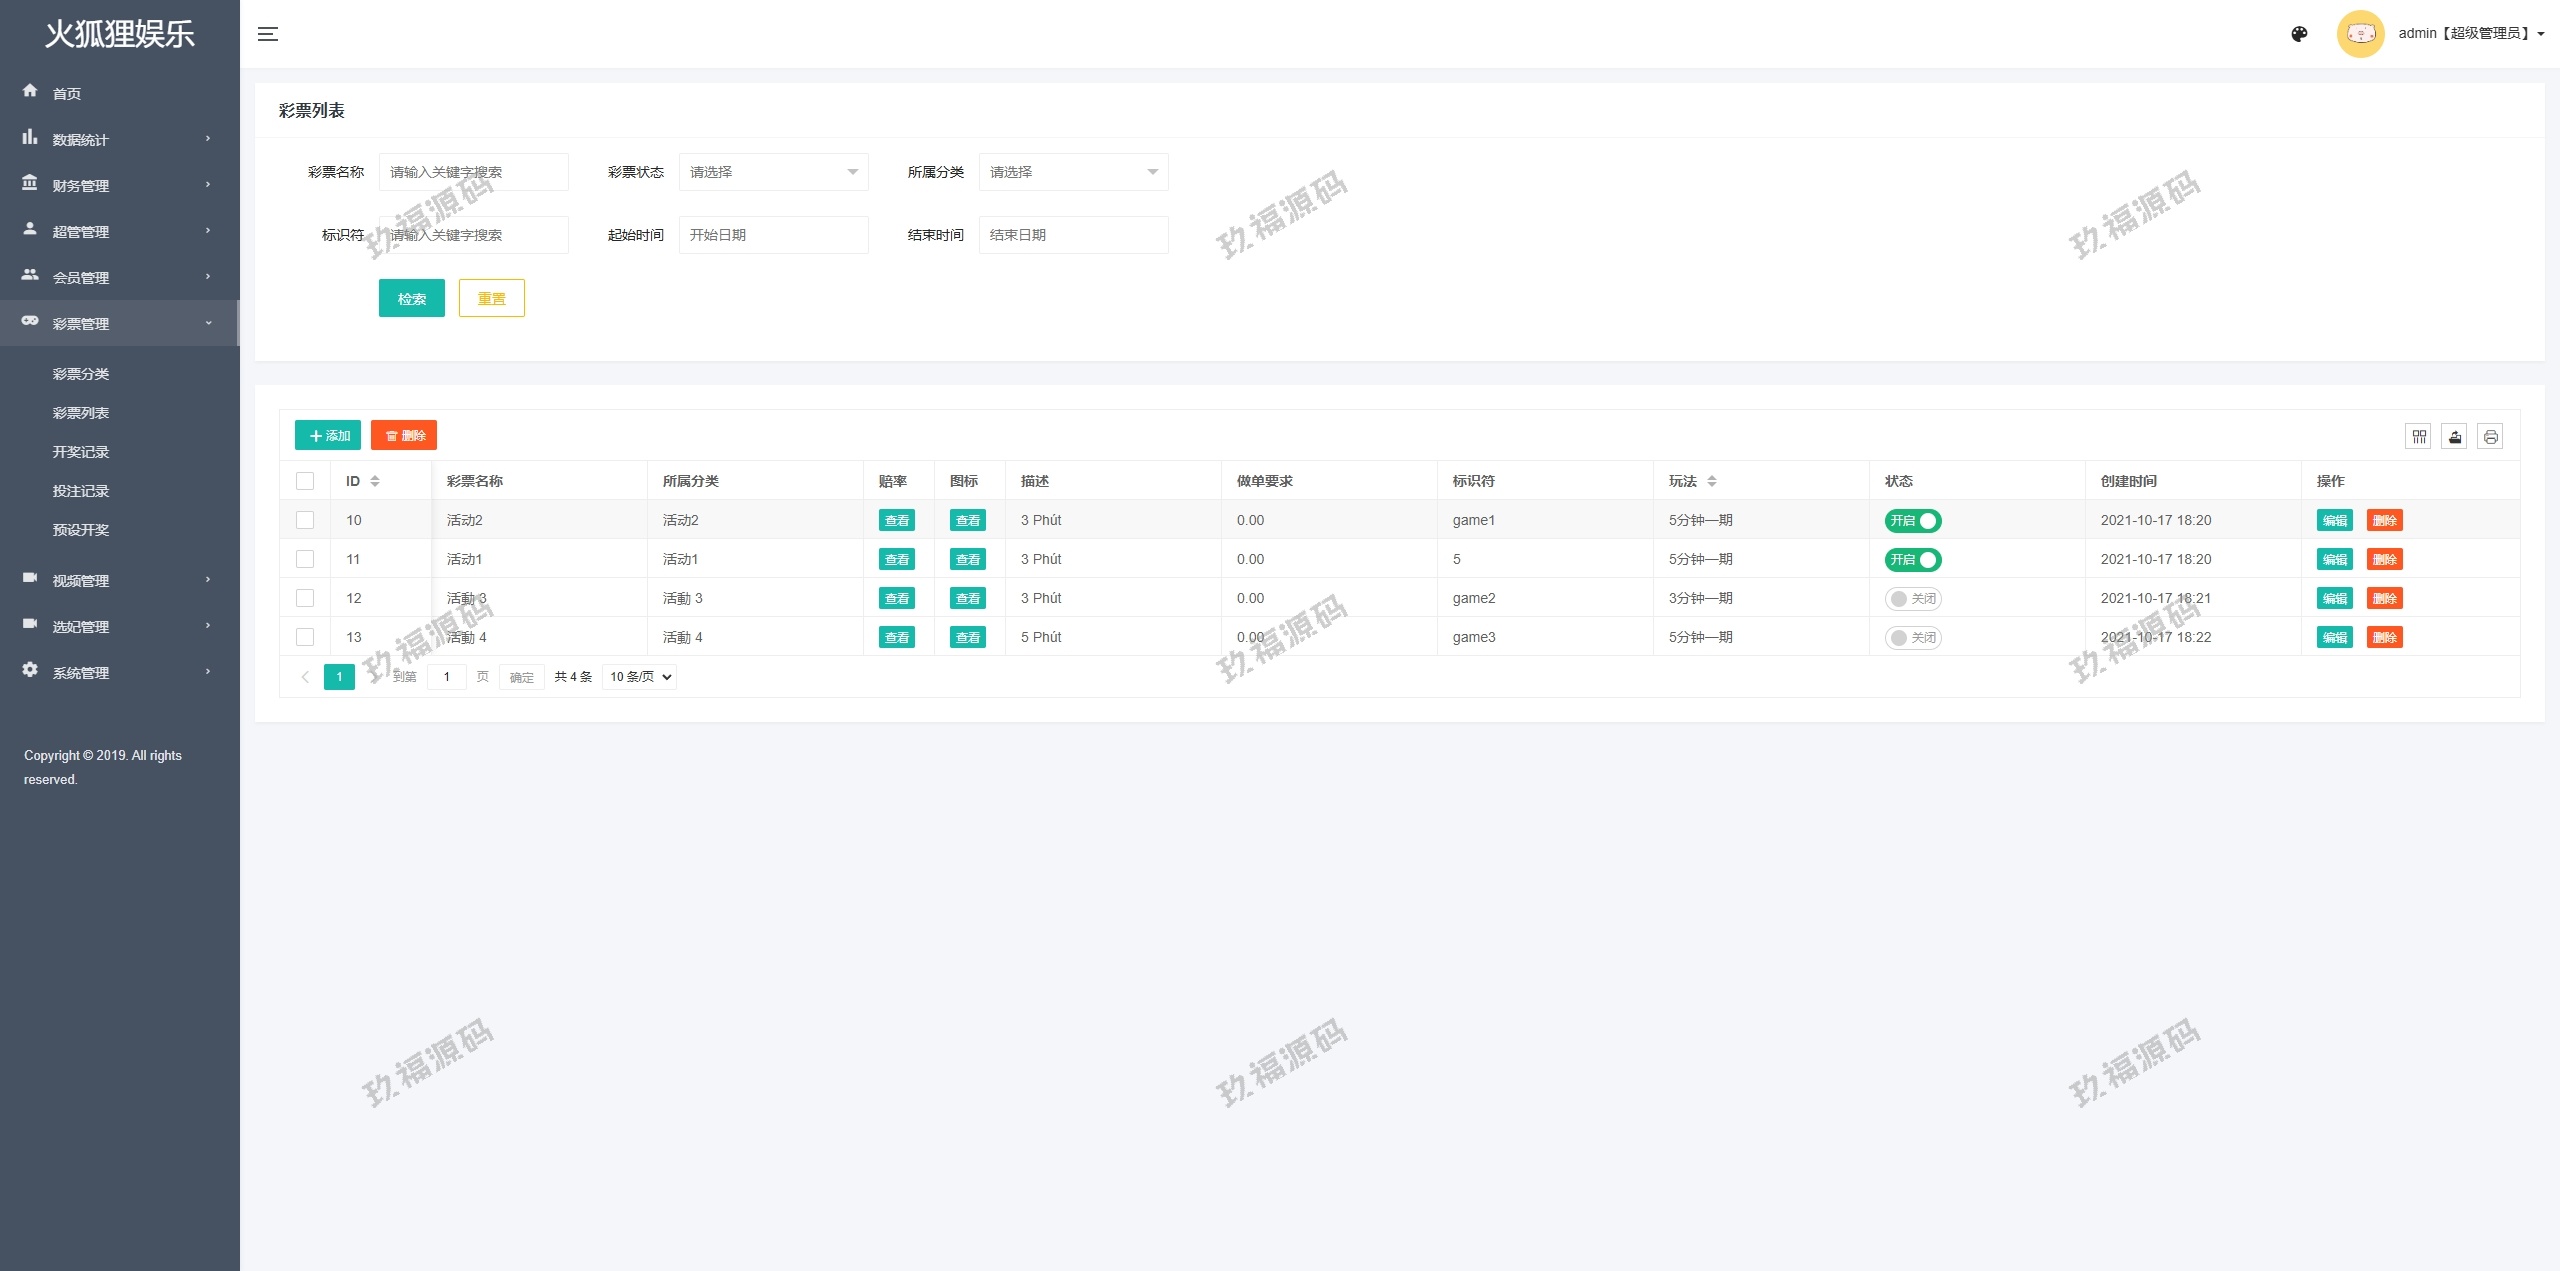2560x1271 pixels.
Task: Check the checkbox for row ID 11
Action: pyautogui.click(x=305, y=559)
